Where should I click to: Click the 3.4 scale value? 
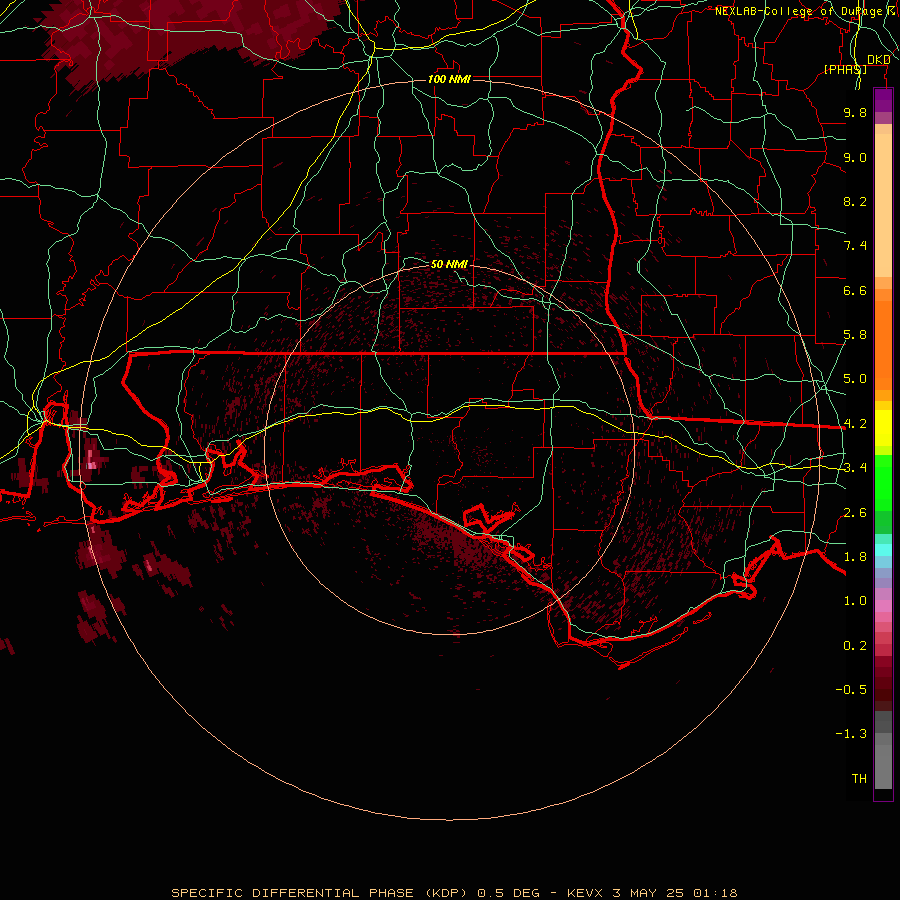pyautogui.click(x=855, y=468)
